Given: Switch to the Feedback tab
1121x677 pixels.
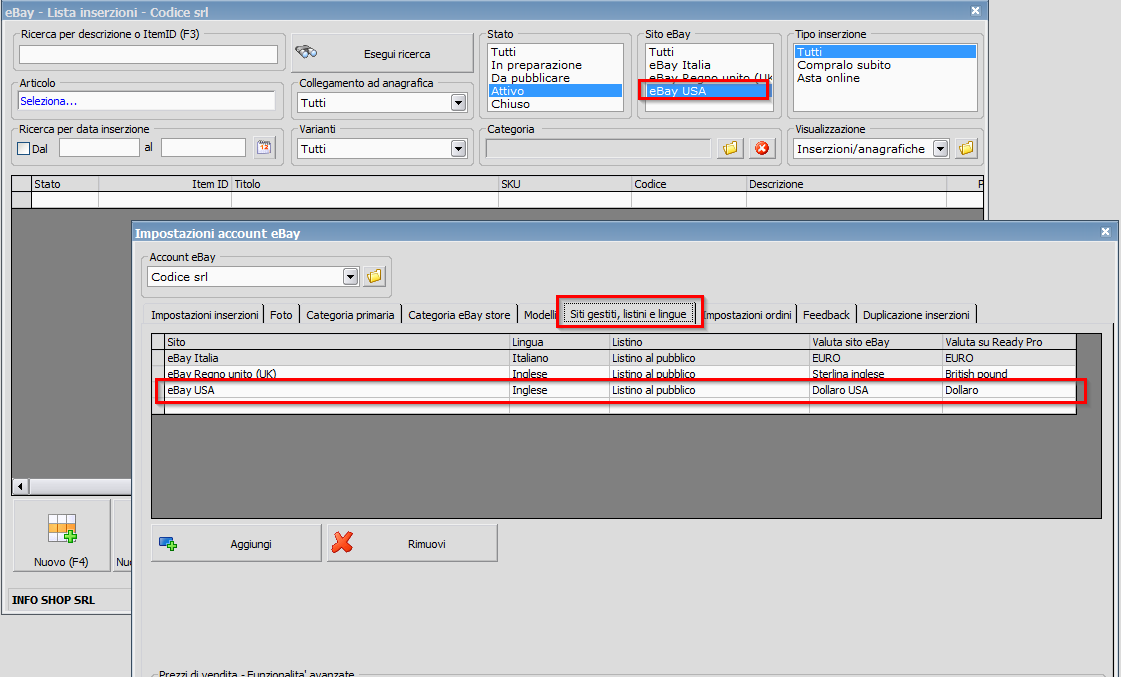Looking at the screenshot, I should [x=826, y=315].
